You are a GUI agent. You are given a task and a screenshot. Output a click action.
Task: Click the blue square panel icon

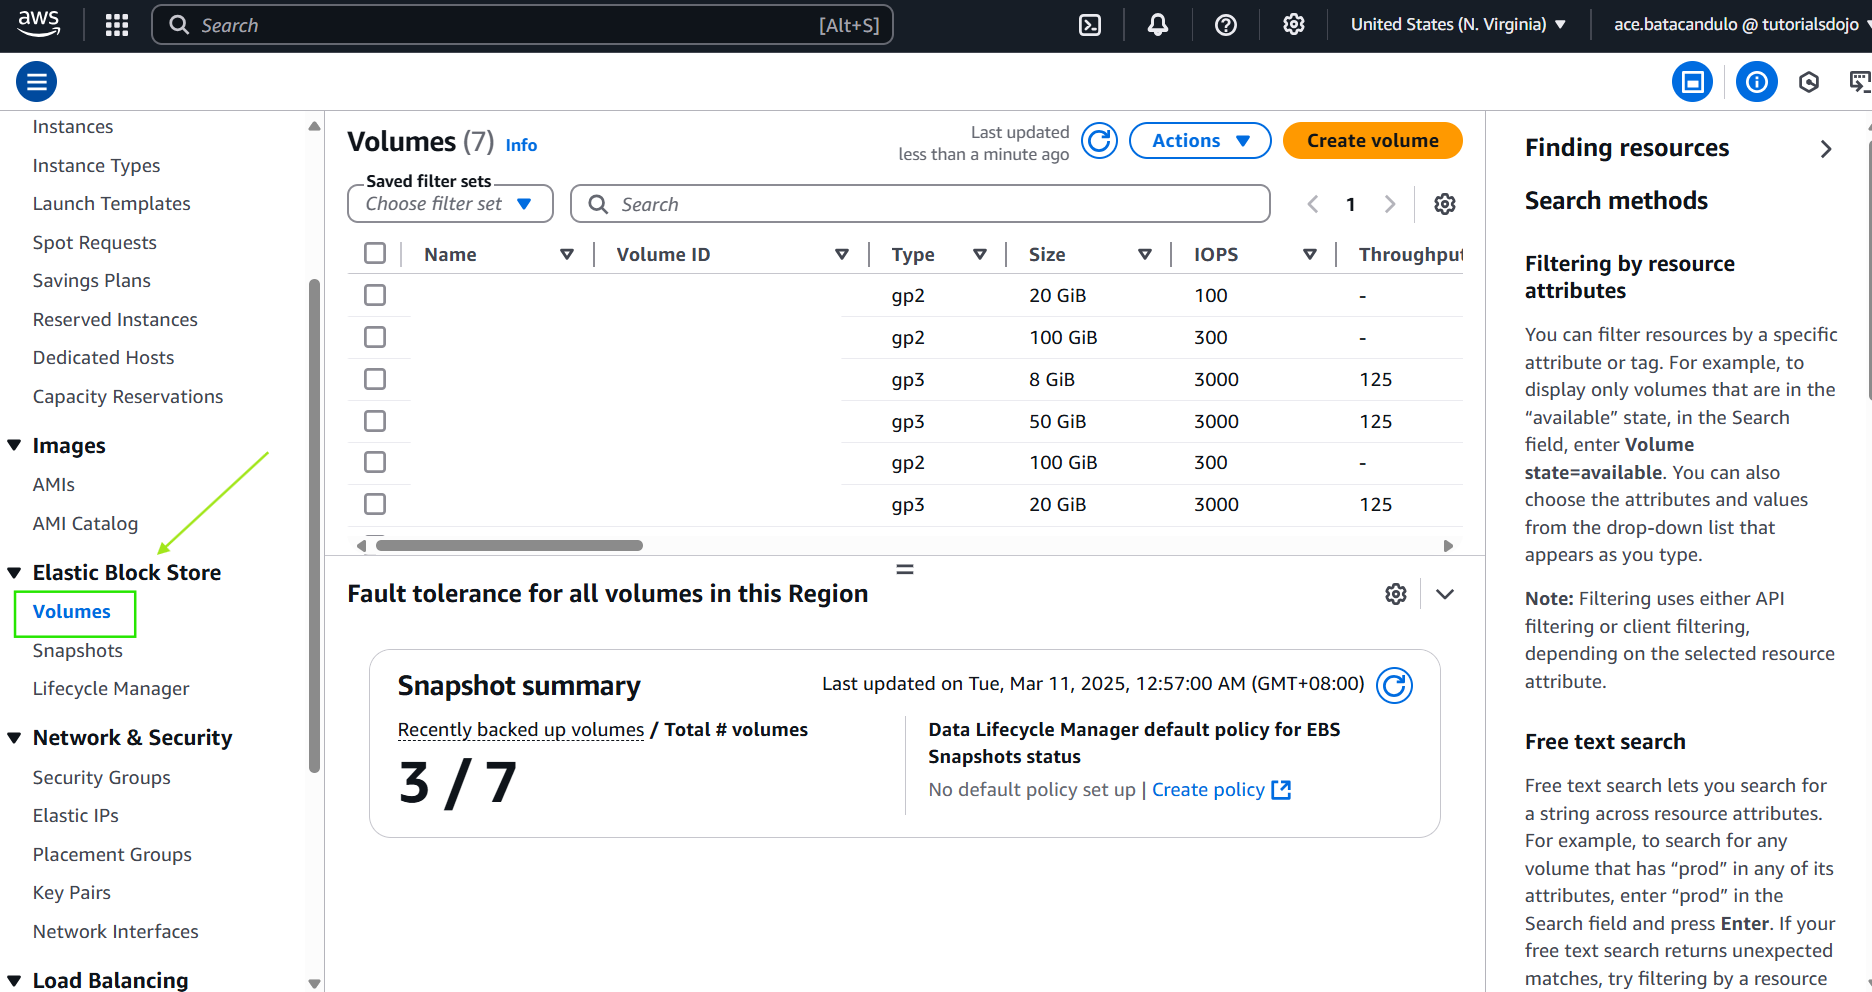tap(1693, 82)
